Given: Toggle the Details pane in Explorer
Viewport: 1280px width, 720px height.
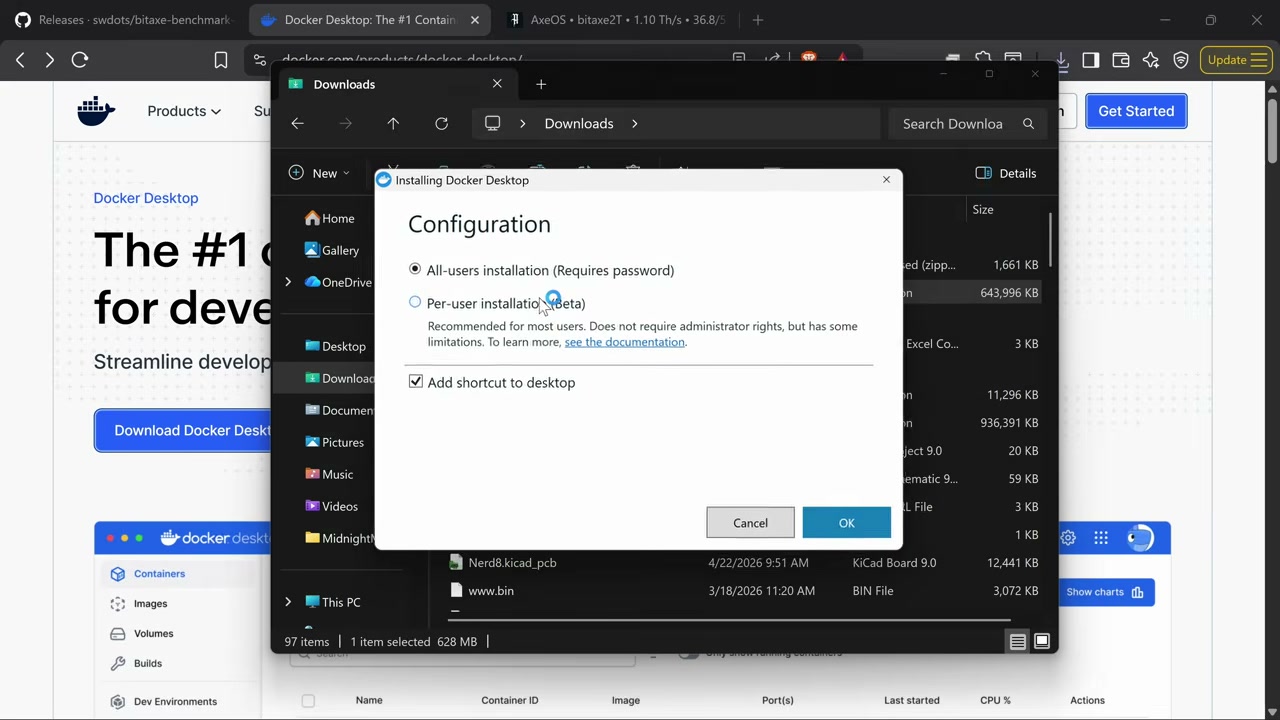Looking at the screenshot, I should 1005,173.
